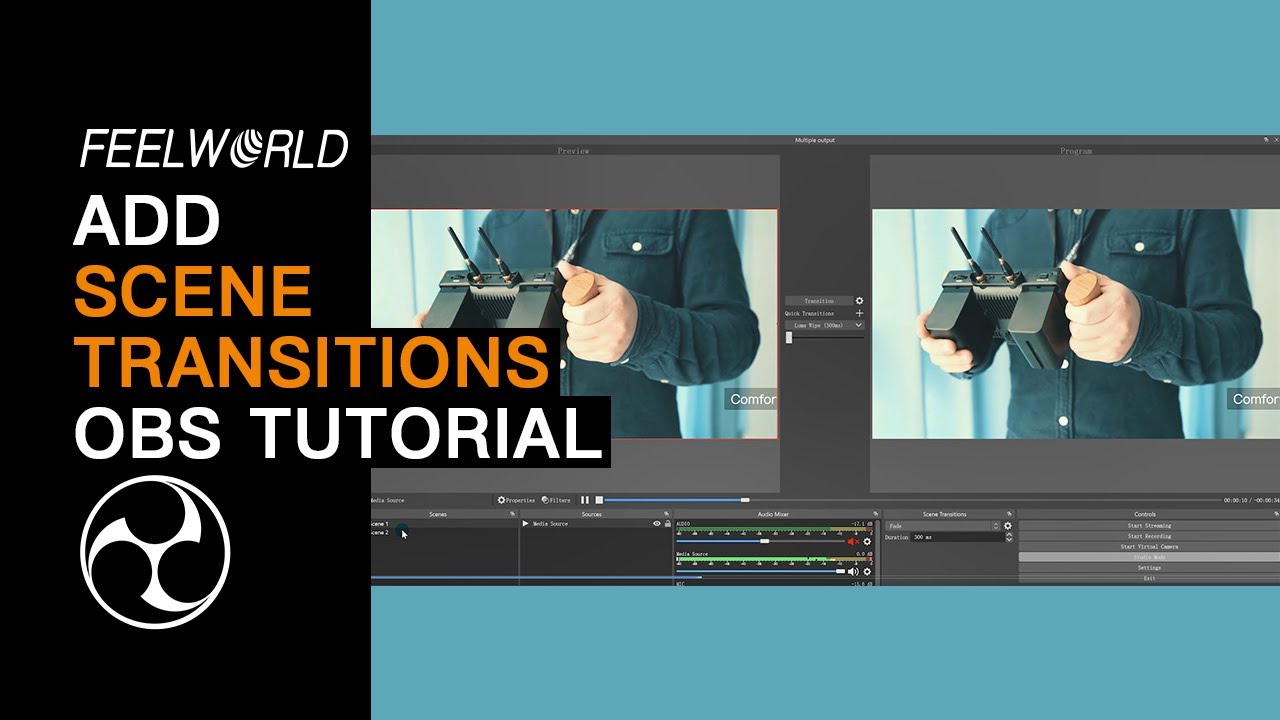This screenshot has height=720, width=1280.
Task: Click the Transition button between previews
Action: (819, 301)
